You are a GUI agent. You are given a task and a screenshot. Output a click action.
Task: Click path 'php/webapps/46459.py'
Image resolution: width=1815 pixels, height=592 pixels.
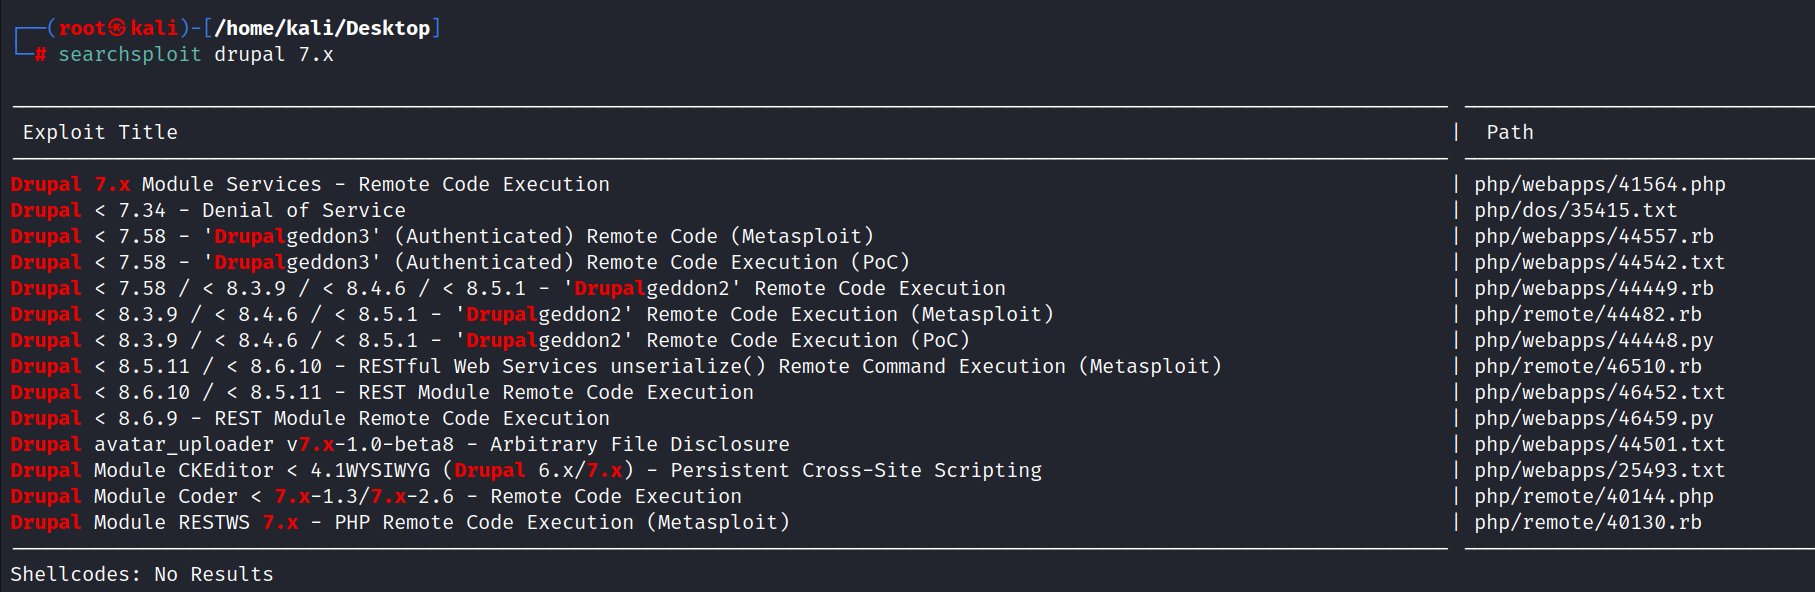tap(1594, 418)
